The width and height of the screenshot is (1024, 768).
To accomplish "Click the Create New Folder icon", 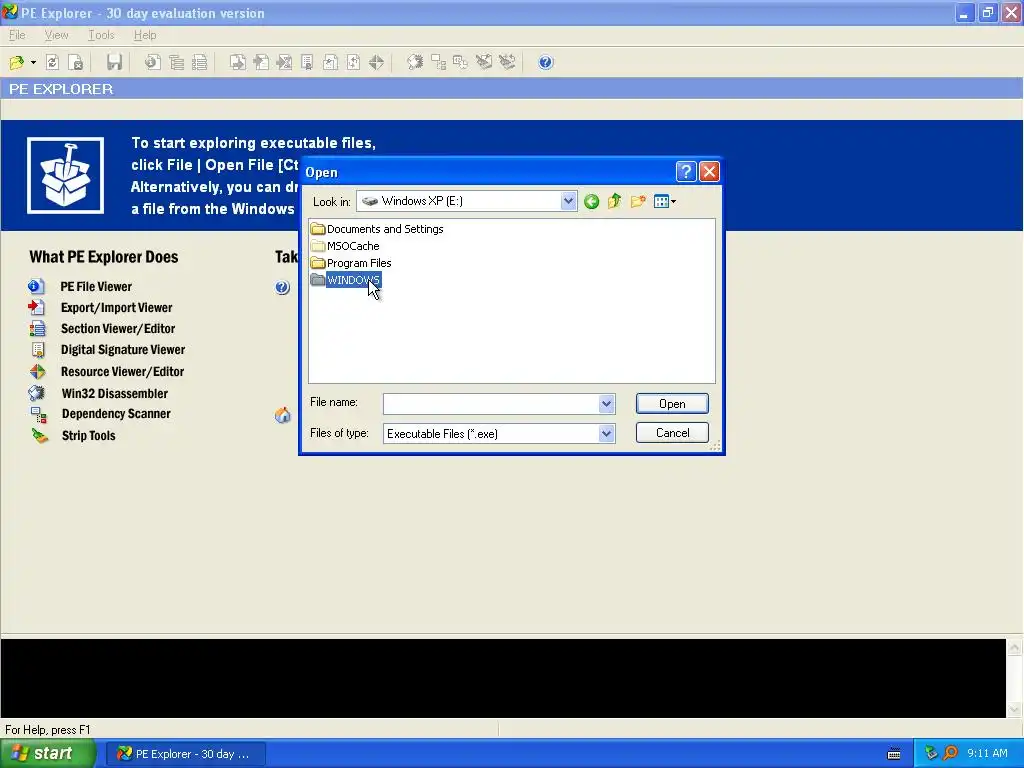I will click(x=638, y=201).
